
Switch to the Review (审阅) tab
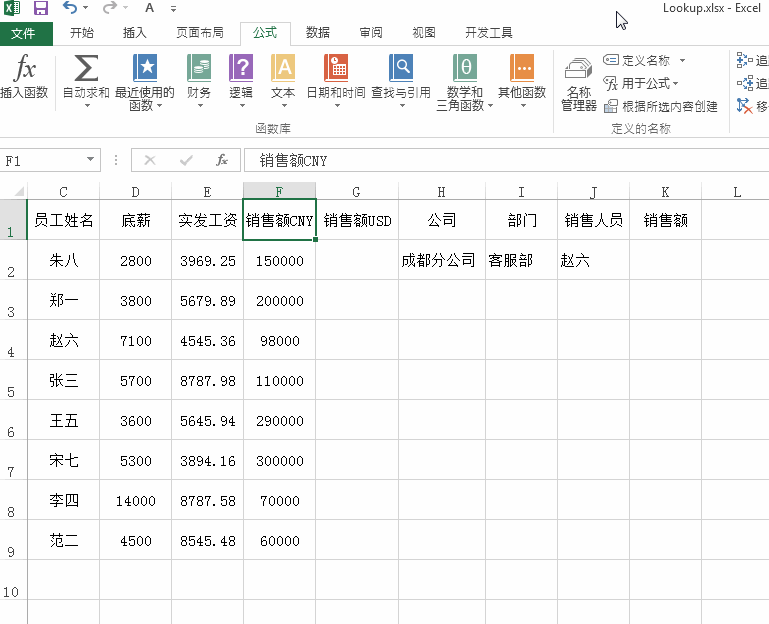click(x=371, y=33)
